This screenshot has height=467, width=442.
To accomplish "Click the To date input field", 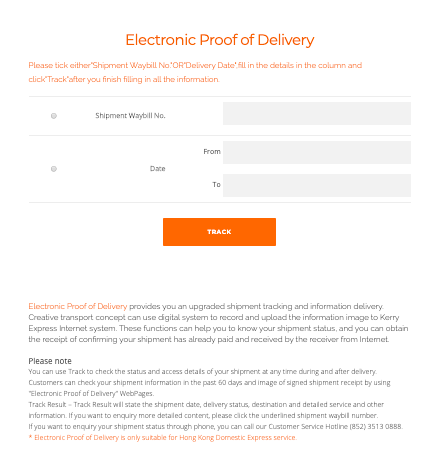I will pyautogui.click(x=317, y=185).
